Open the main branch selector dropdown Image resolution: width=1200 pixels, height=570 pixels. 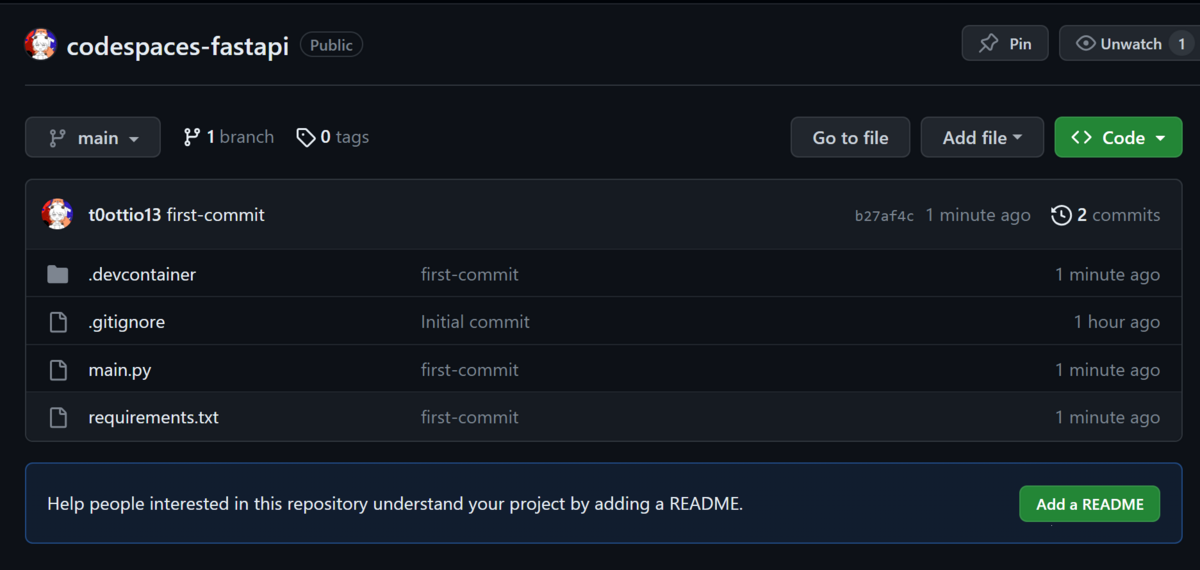(93, 138)
